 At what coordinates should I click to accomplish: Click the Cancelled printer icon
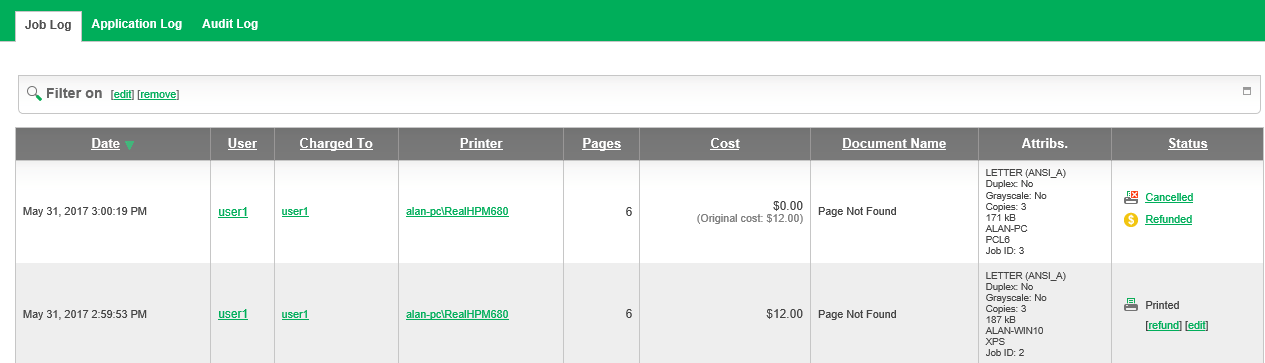click(x=1131, y=198)
